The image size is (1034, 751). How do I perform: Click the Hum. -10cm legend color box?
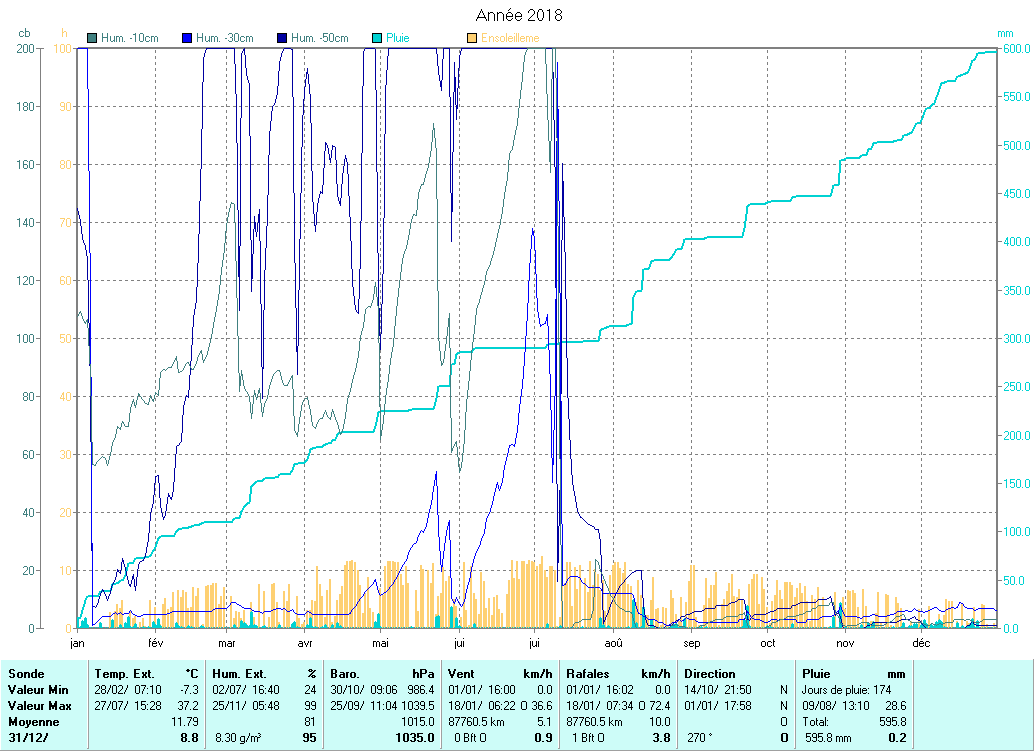click(x=93, y=39)
